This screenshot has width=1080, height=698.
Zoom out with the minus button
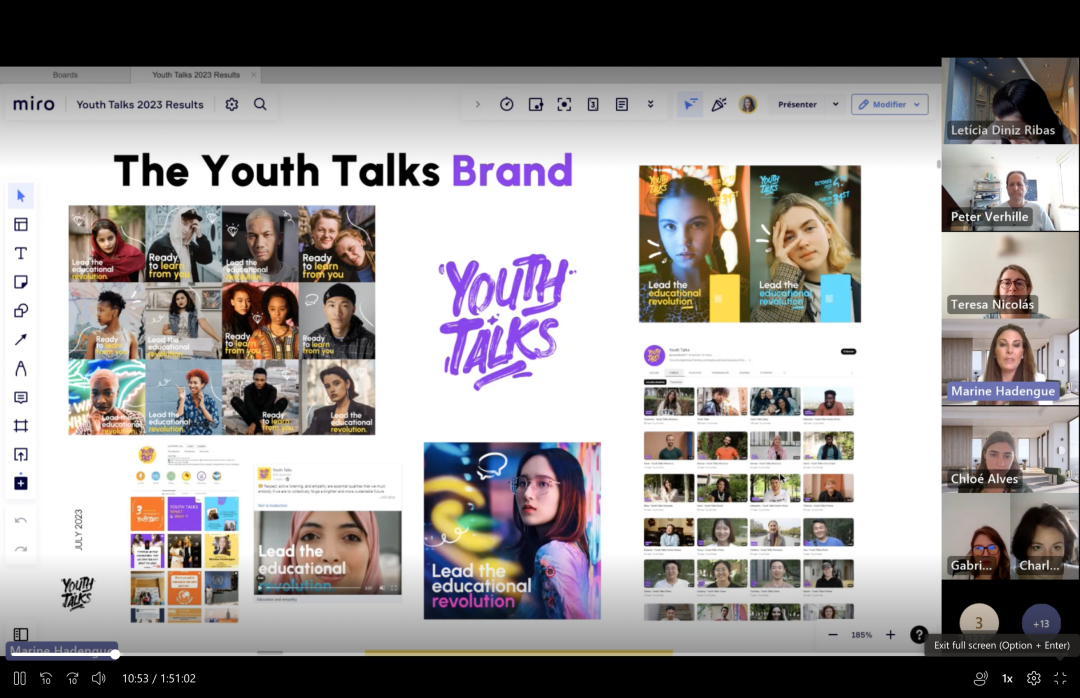[x=833, y=635]
